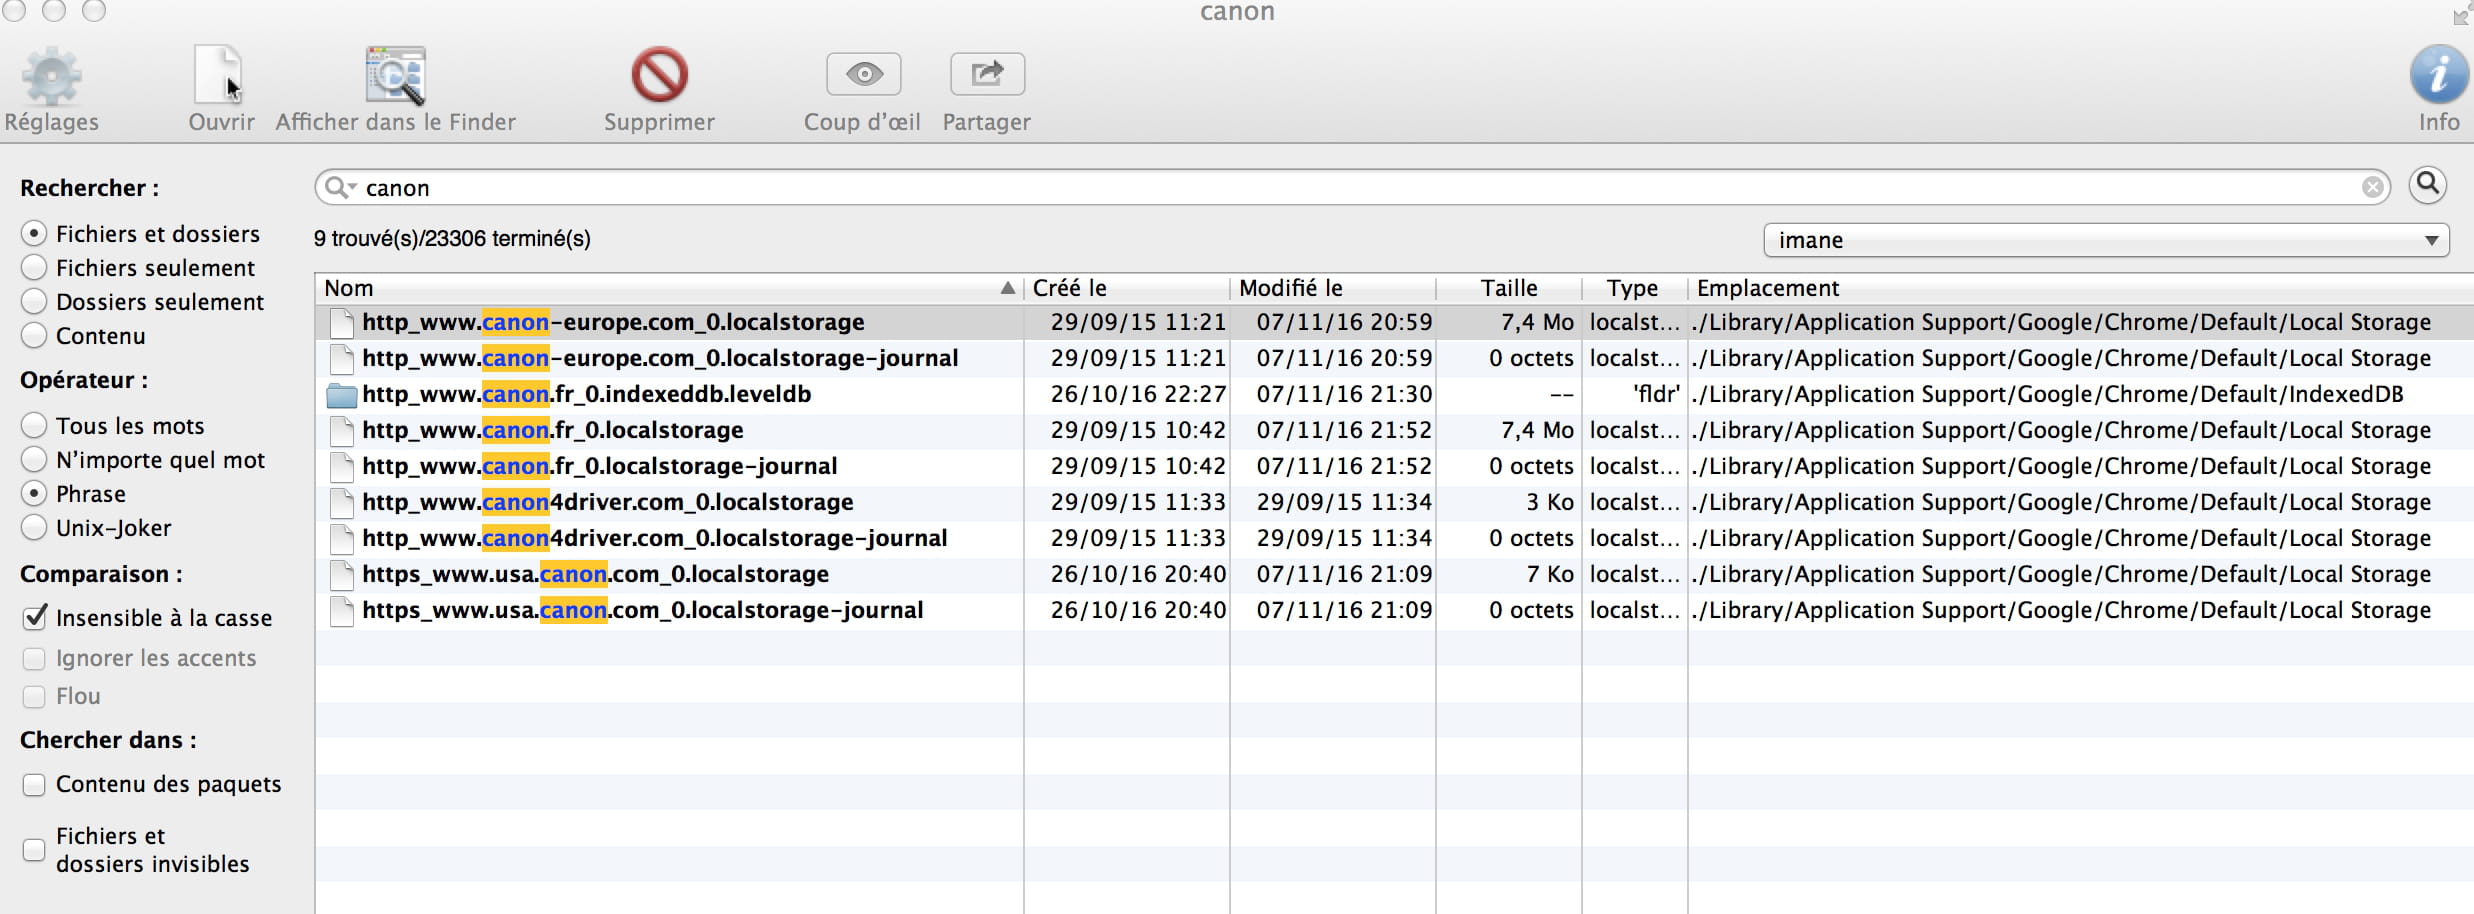Click the Partager share icon
This screenshot has height=914, width=2474.
point(986,75)
